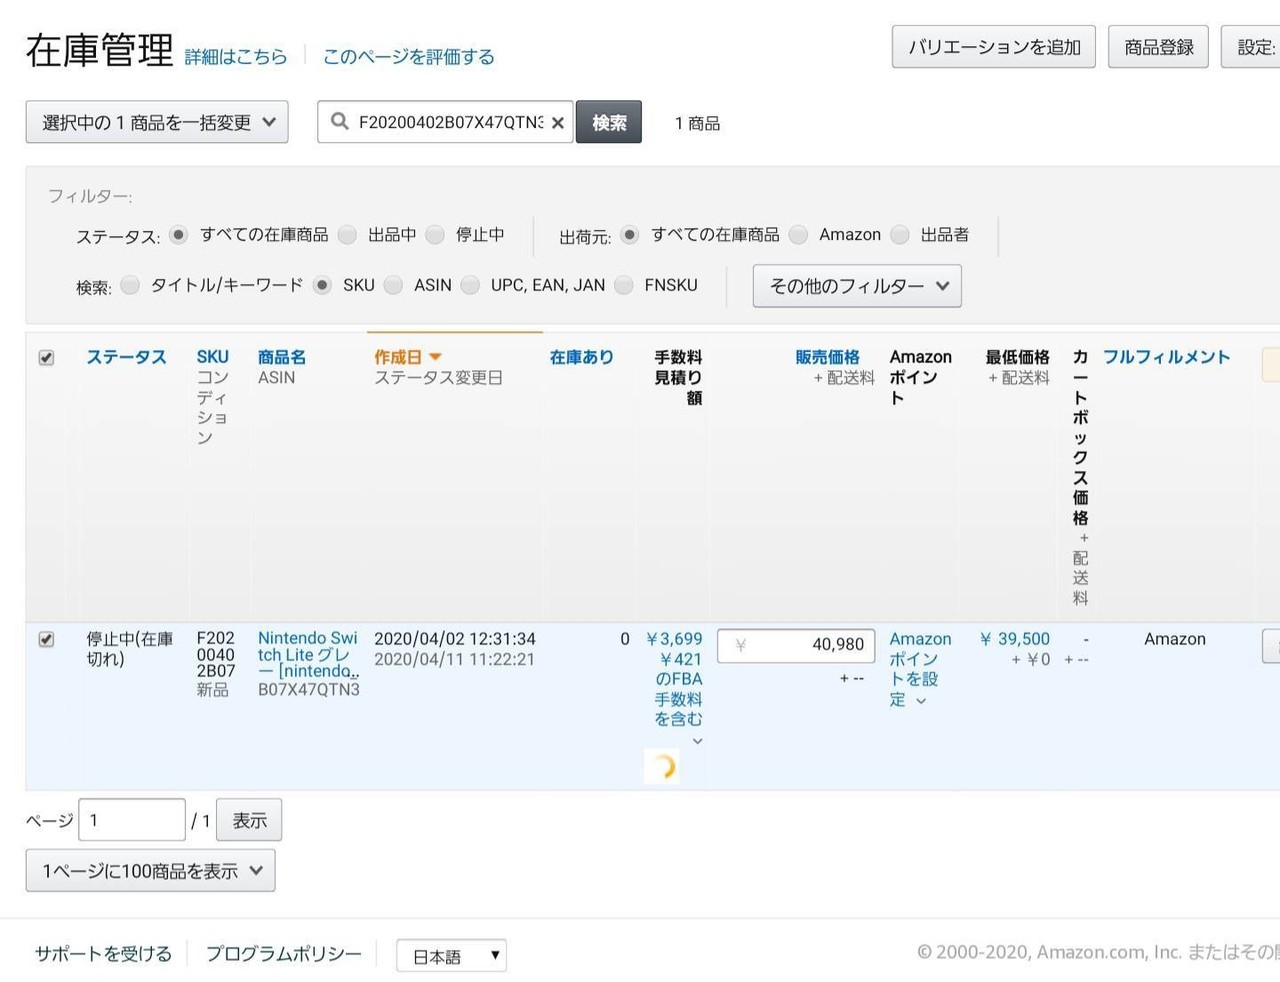Screen dimensions: 1280x982
Task: Open 選択中の1商品を一括変更 dropdown
Action: 157,122
